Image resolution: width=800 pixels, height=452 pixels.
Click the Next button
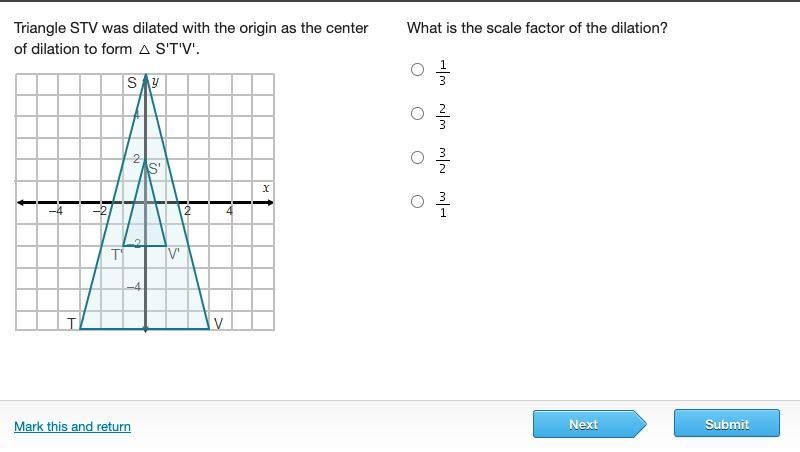[x=589, y=424]
